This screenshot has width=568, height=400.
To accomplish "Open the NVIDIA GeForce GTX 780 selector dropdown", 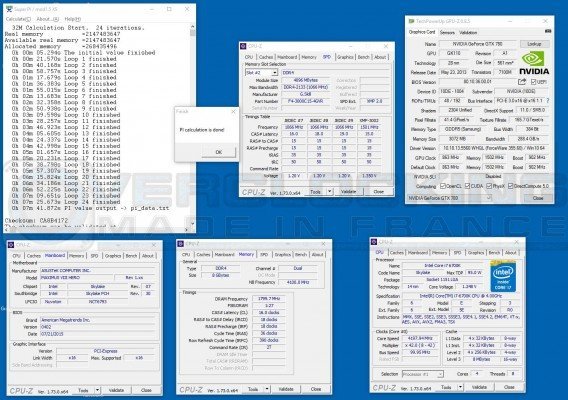I will (488, 198).
